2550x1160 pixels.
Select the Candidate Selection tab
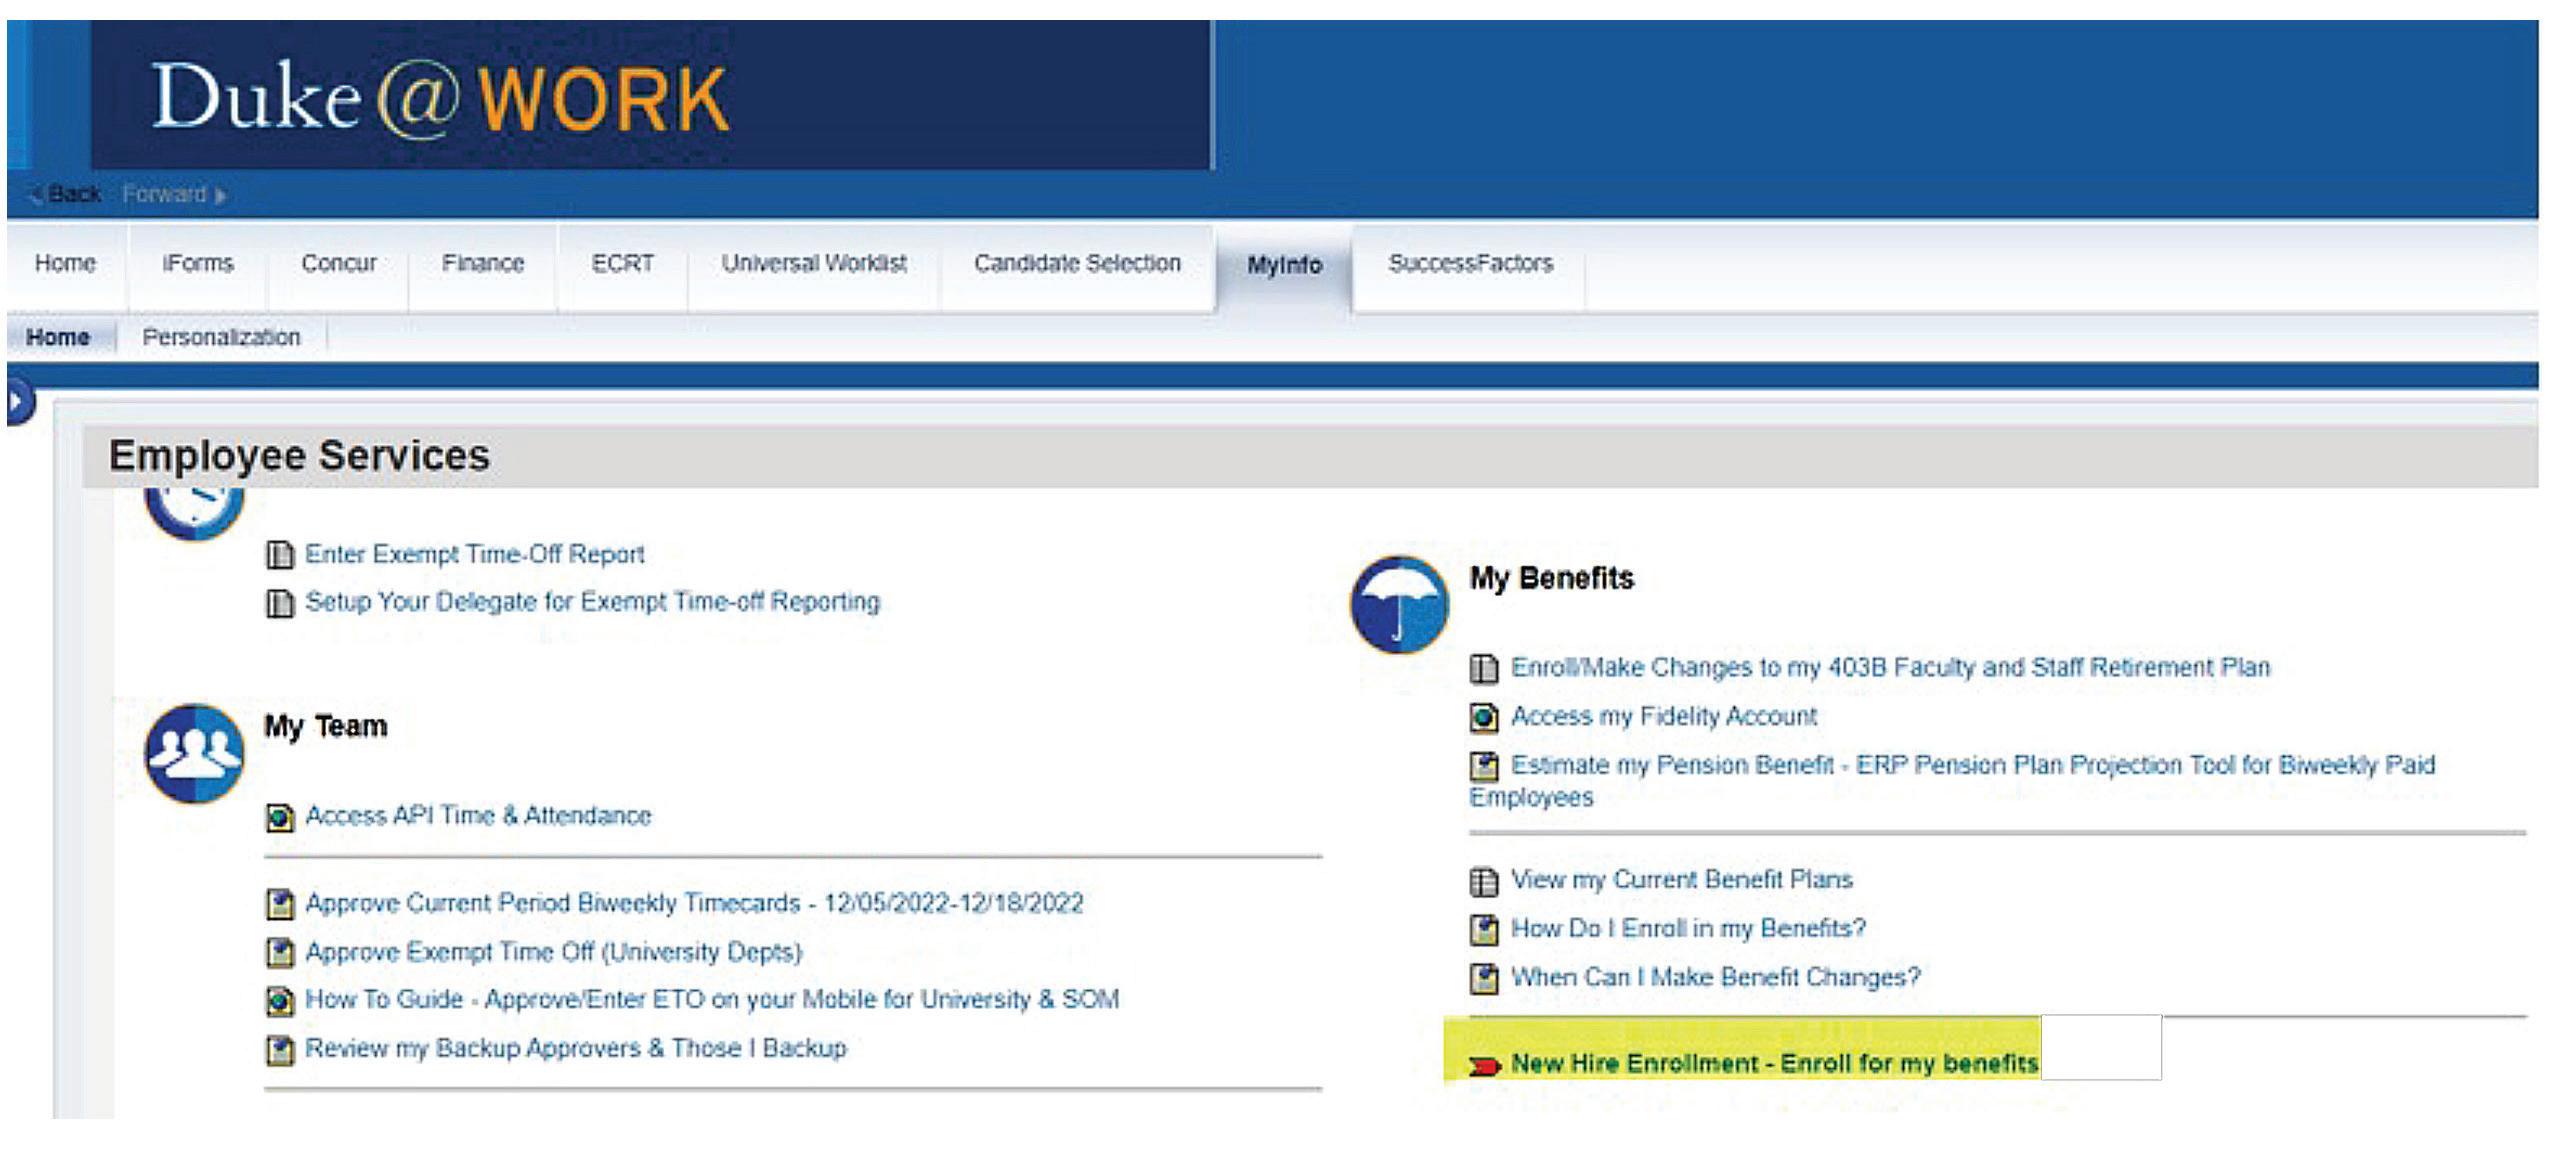(x=1078, y=263)
